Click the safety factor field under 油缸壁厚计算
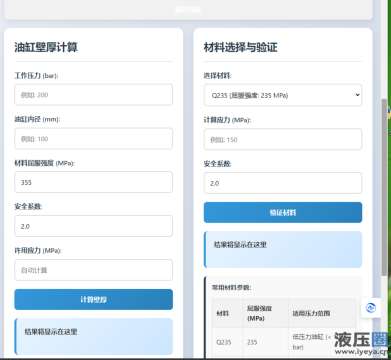The image size is (391, 360). pos(93,226)
